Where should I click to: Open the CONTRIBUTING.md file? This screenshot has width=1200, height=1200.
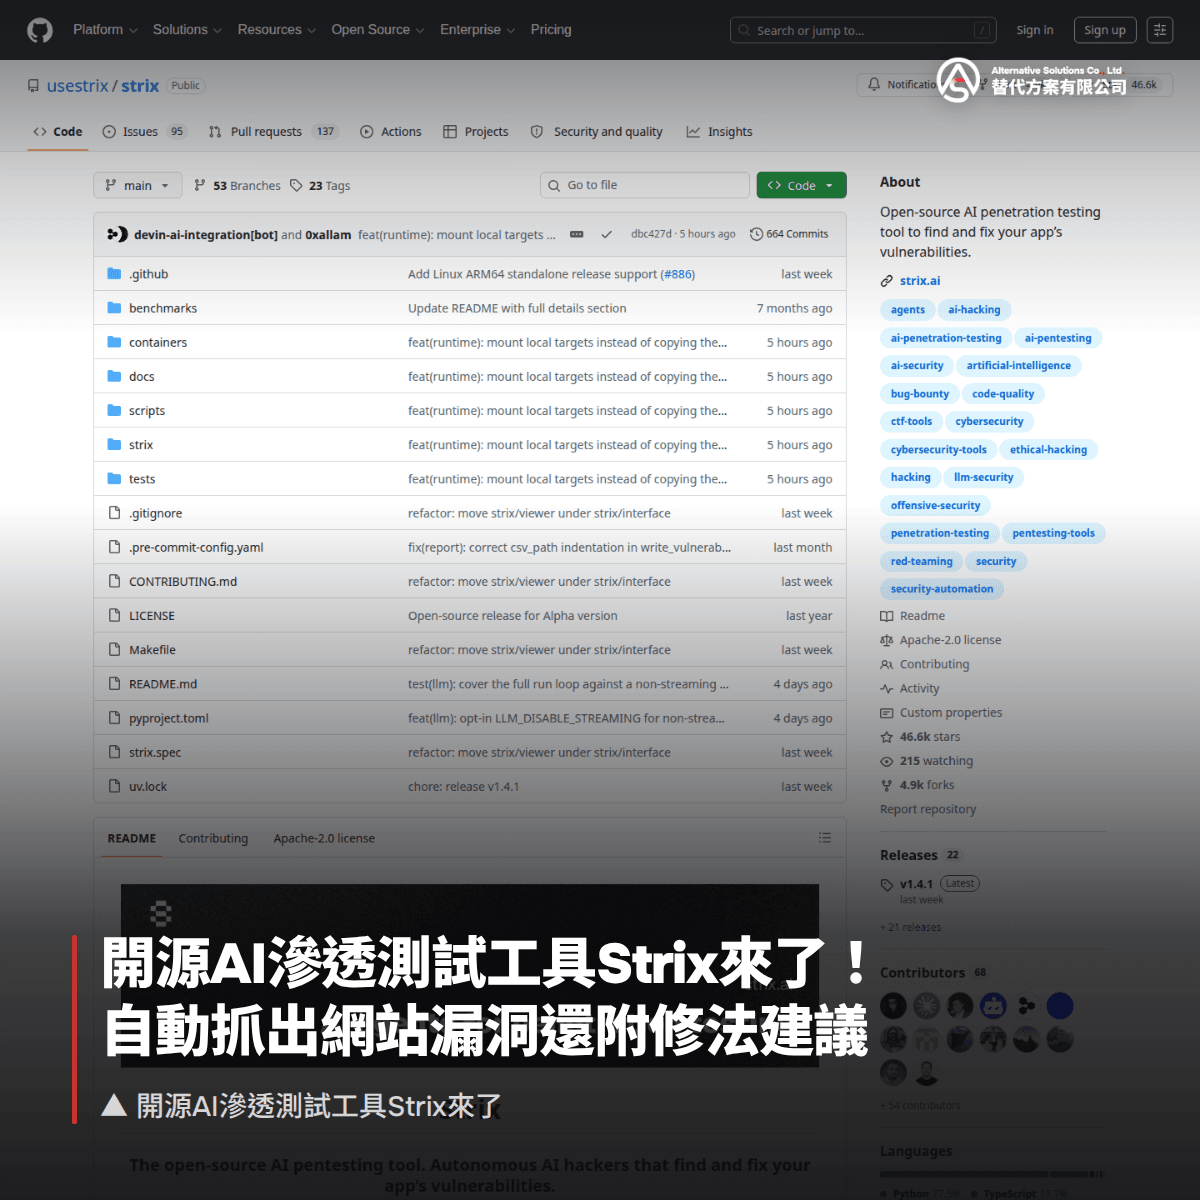click(183, 582)
